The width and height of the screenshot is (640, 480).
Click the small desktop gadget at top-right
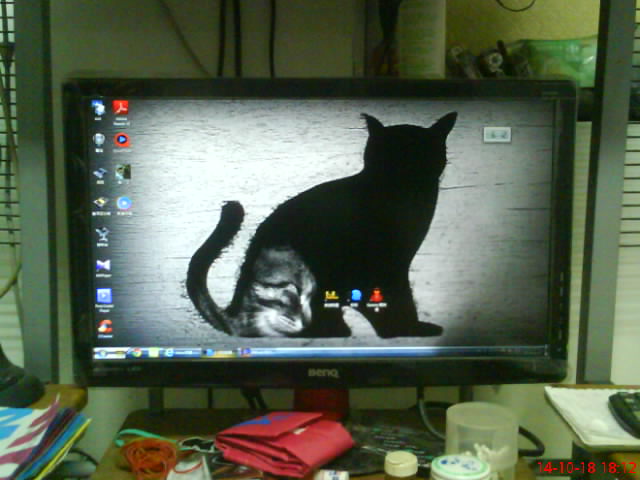click(497, 135)
